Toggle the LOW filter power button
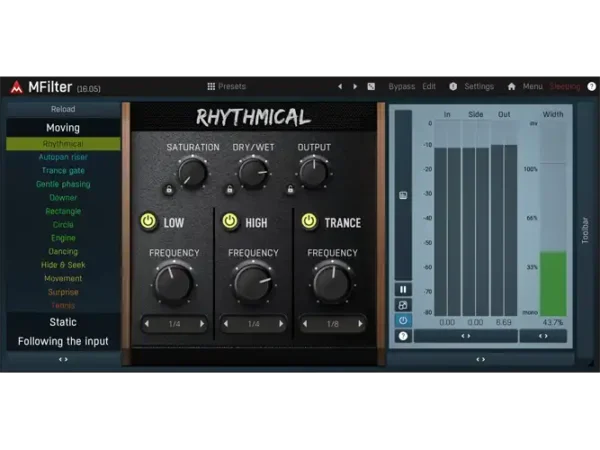The width and height of the screenshot is (600, 450). (x=148, y=221)
